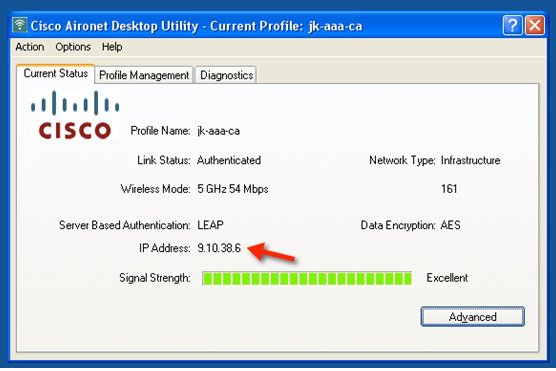The height and width of the screenshot is (371, 556).
Task: Click the Help question mark button
Action: (x=512, y=25)
